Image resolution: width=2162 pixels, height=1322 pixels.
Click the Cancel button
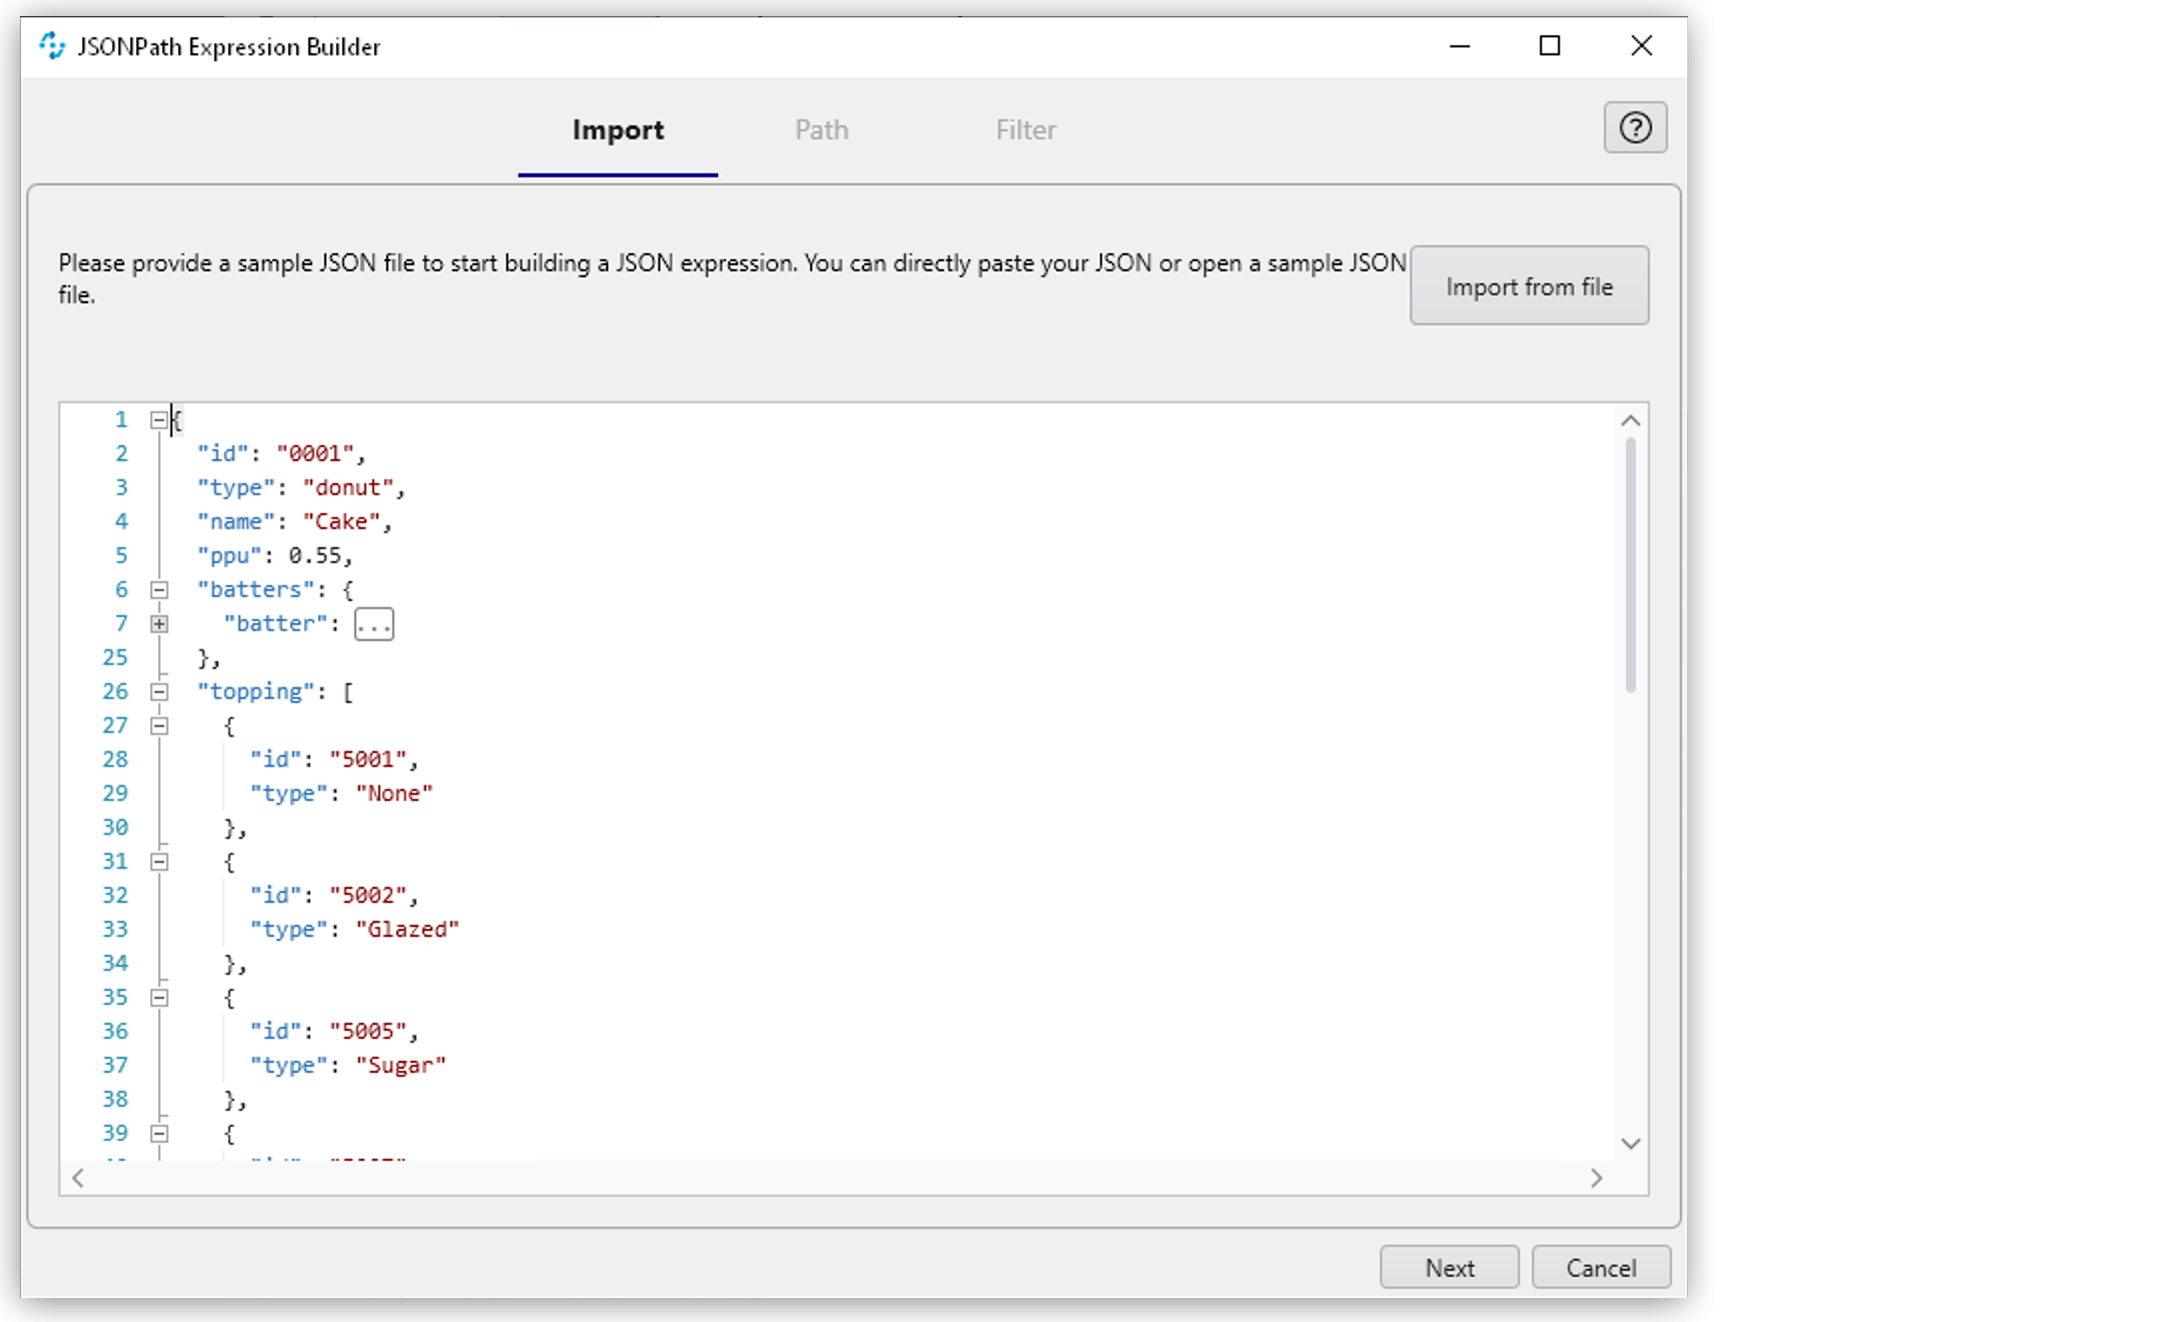pyautogui.click(x=1600, y=1267)
